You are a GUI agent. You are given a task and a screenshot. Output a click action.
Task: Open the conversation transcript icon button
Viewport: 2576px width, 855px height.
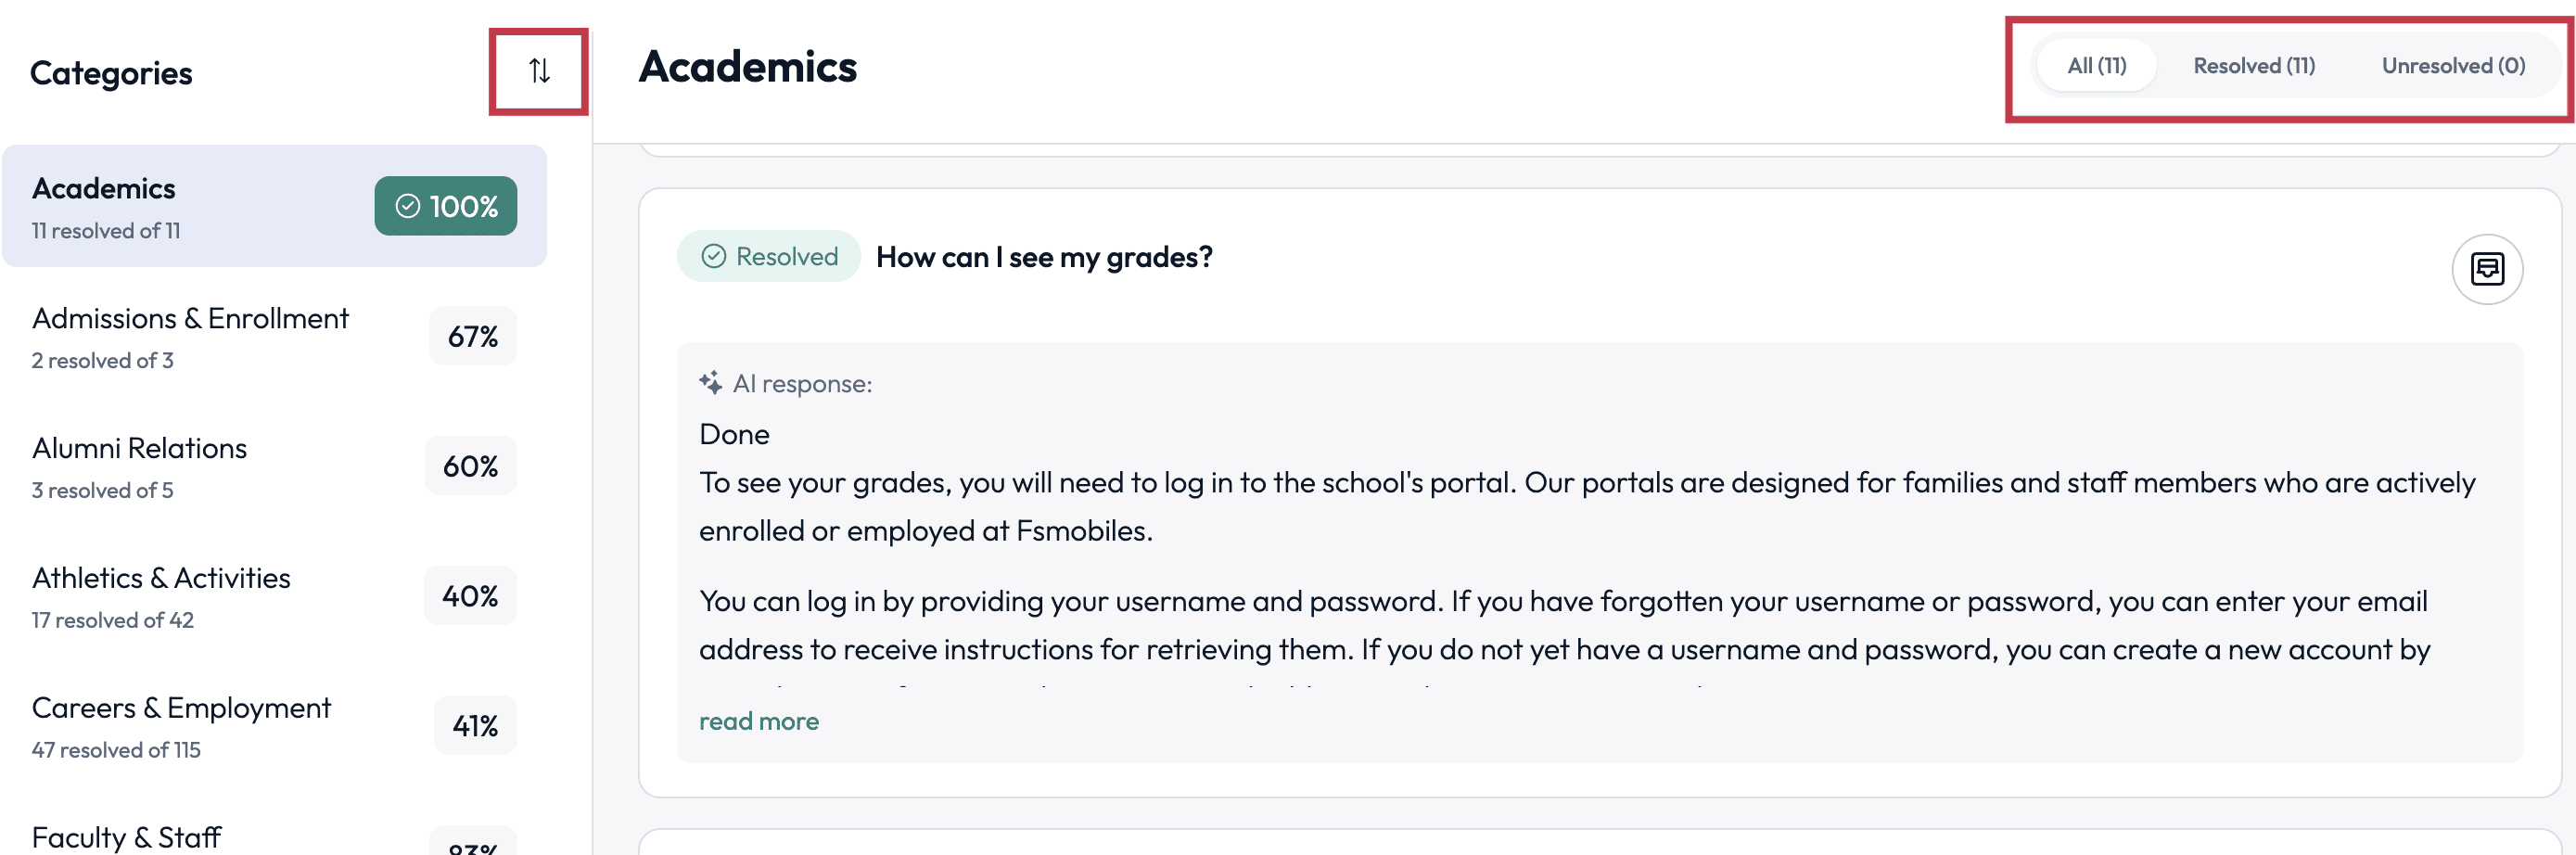(x=2486, y=268)
